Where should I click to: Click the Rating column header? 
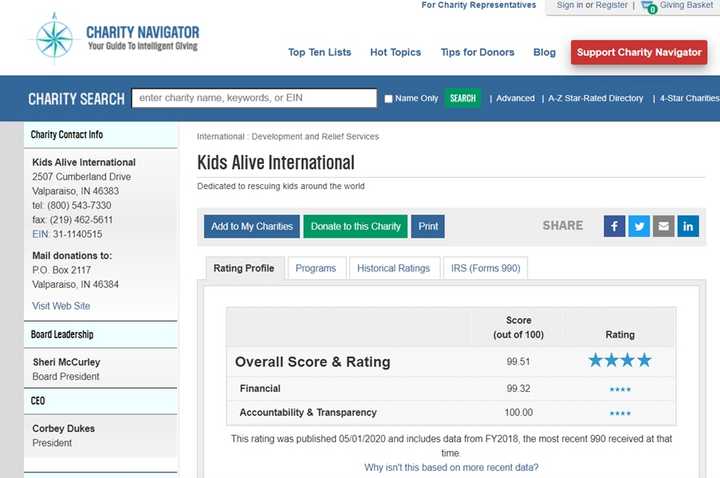tap(620, 335)
